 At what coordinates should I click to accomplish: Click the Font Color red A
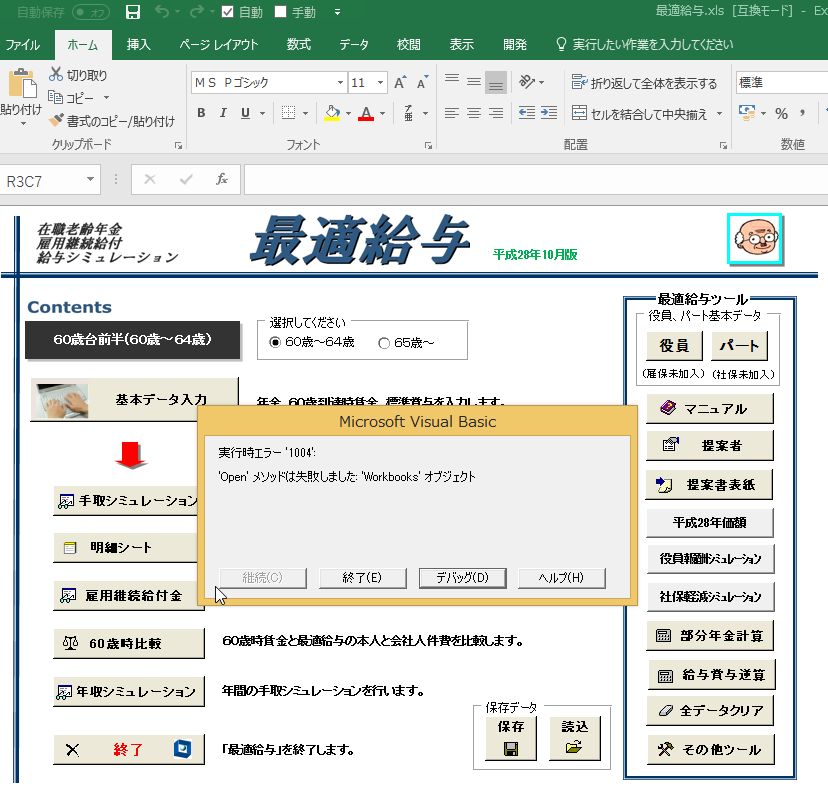coord(366,113)
